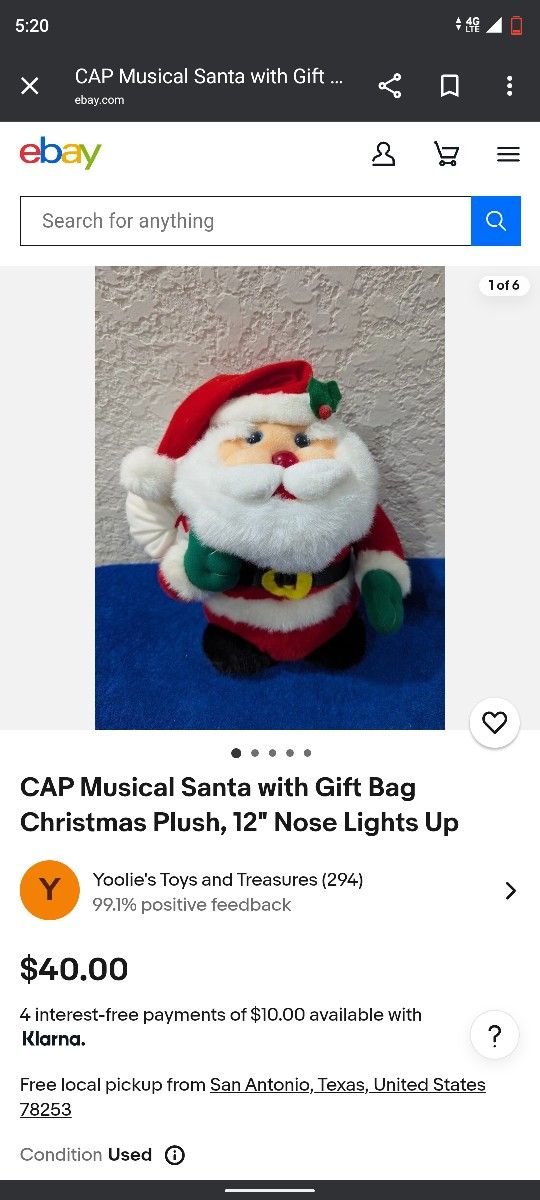This screenshot has width=540, height=1200.
Task: Open the hamburger navigation menu
Action: point(508,154)
